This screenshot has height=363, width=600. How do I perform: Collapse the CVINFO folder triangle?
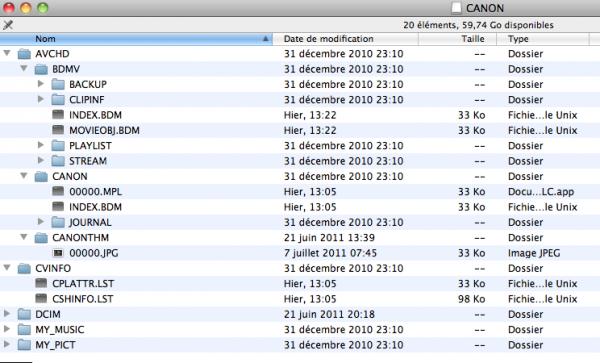coord(7,267)
